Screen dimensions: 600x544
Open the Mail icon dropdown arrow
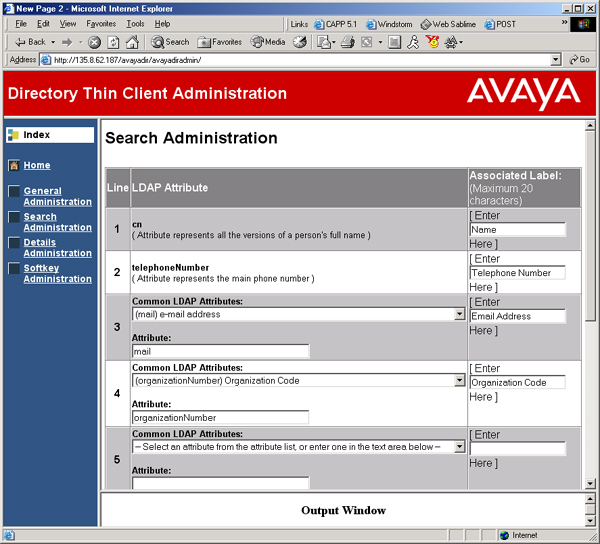[x=334, y=42]
